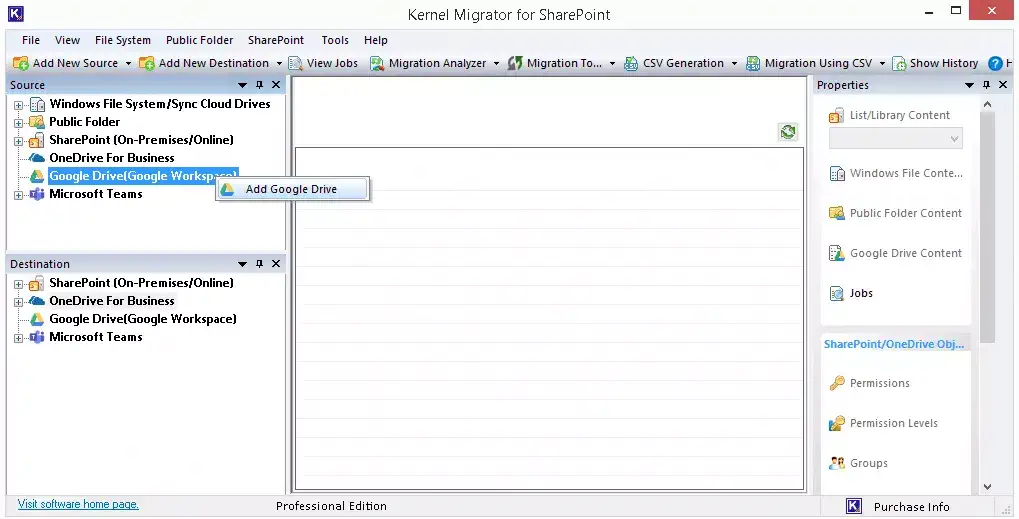Screen dimensions: 1019x519
Task: Click the Add New Source toolbar icon
Action: point(21,63)
